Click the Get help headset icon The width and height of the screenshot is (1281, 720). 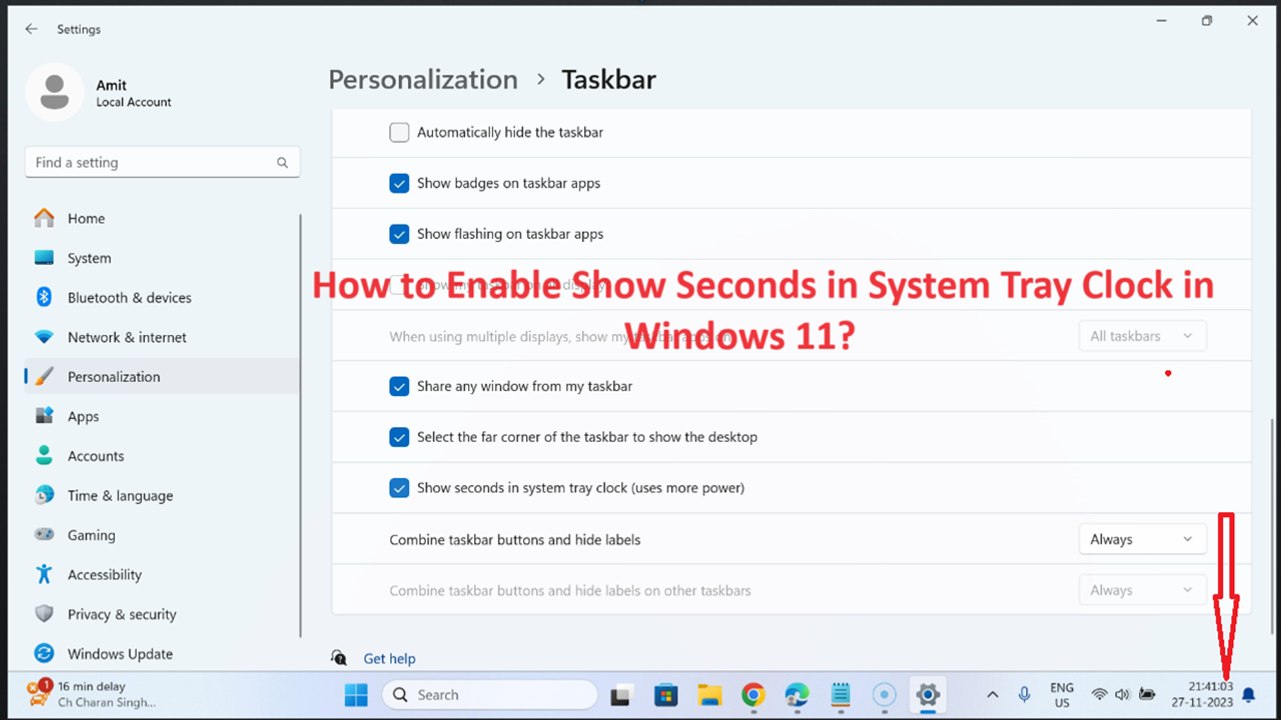coord(340,658)
